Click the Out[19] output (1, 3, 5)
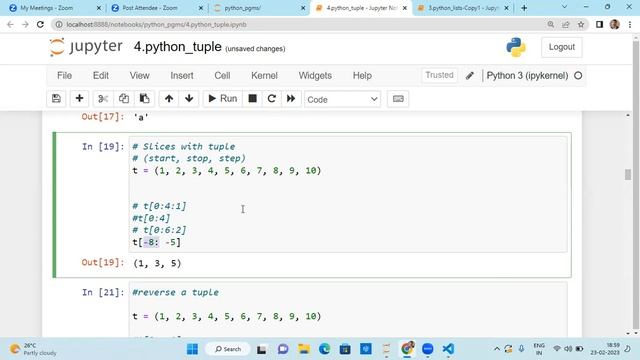The width and height of the screenshot is (640, 360). tap(157, 263)
